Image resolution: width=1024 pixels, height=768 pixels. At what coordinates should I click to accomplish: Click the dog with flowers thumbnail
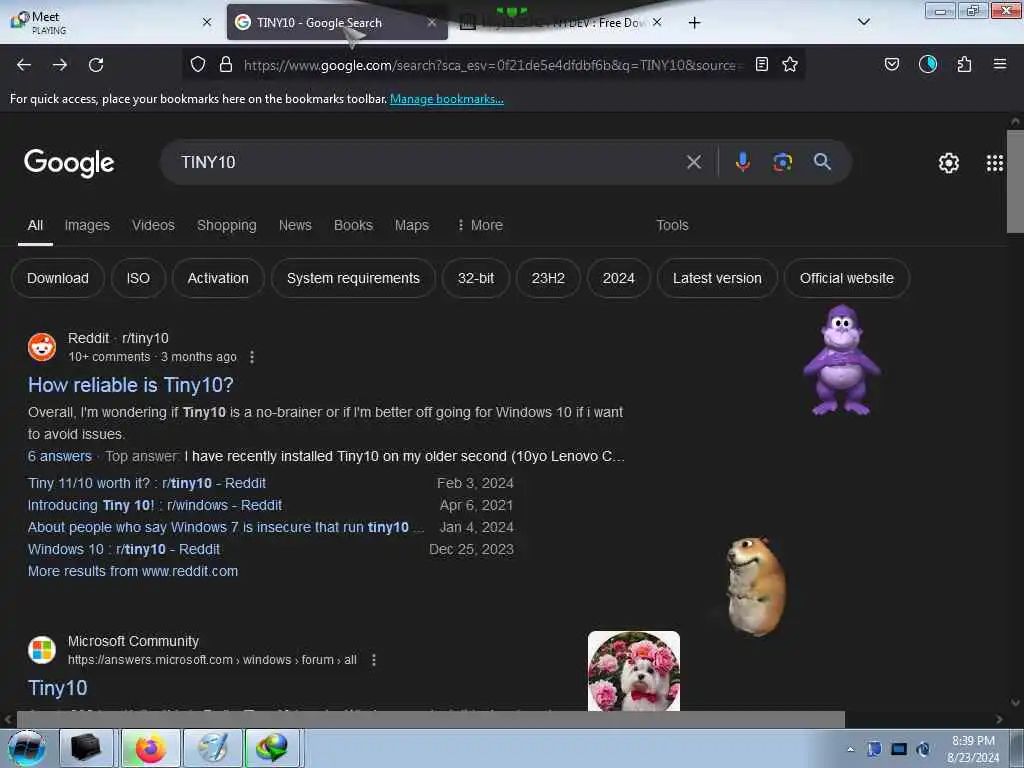(633, 671)
